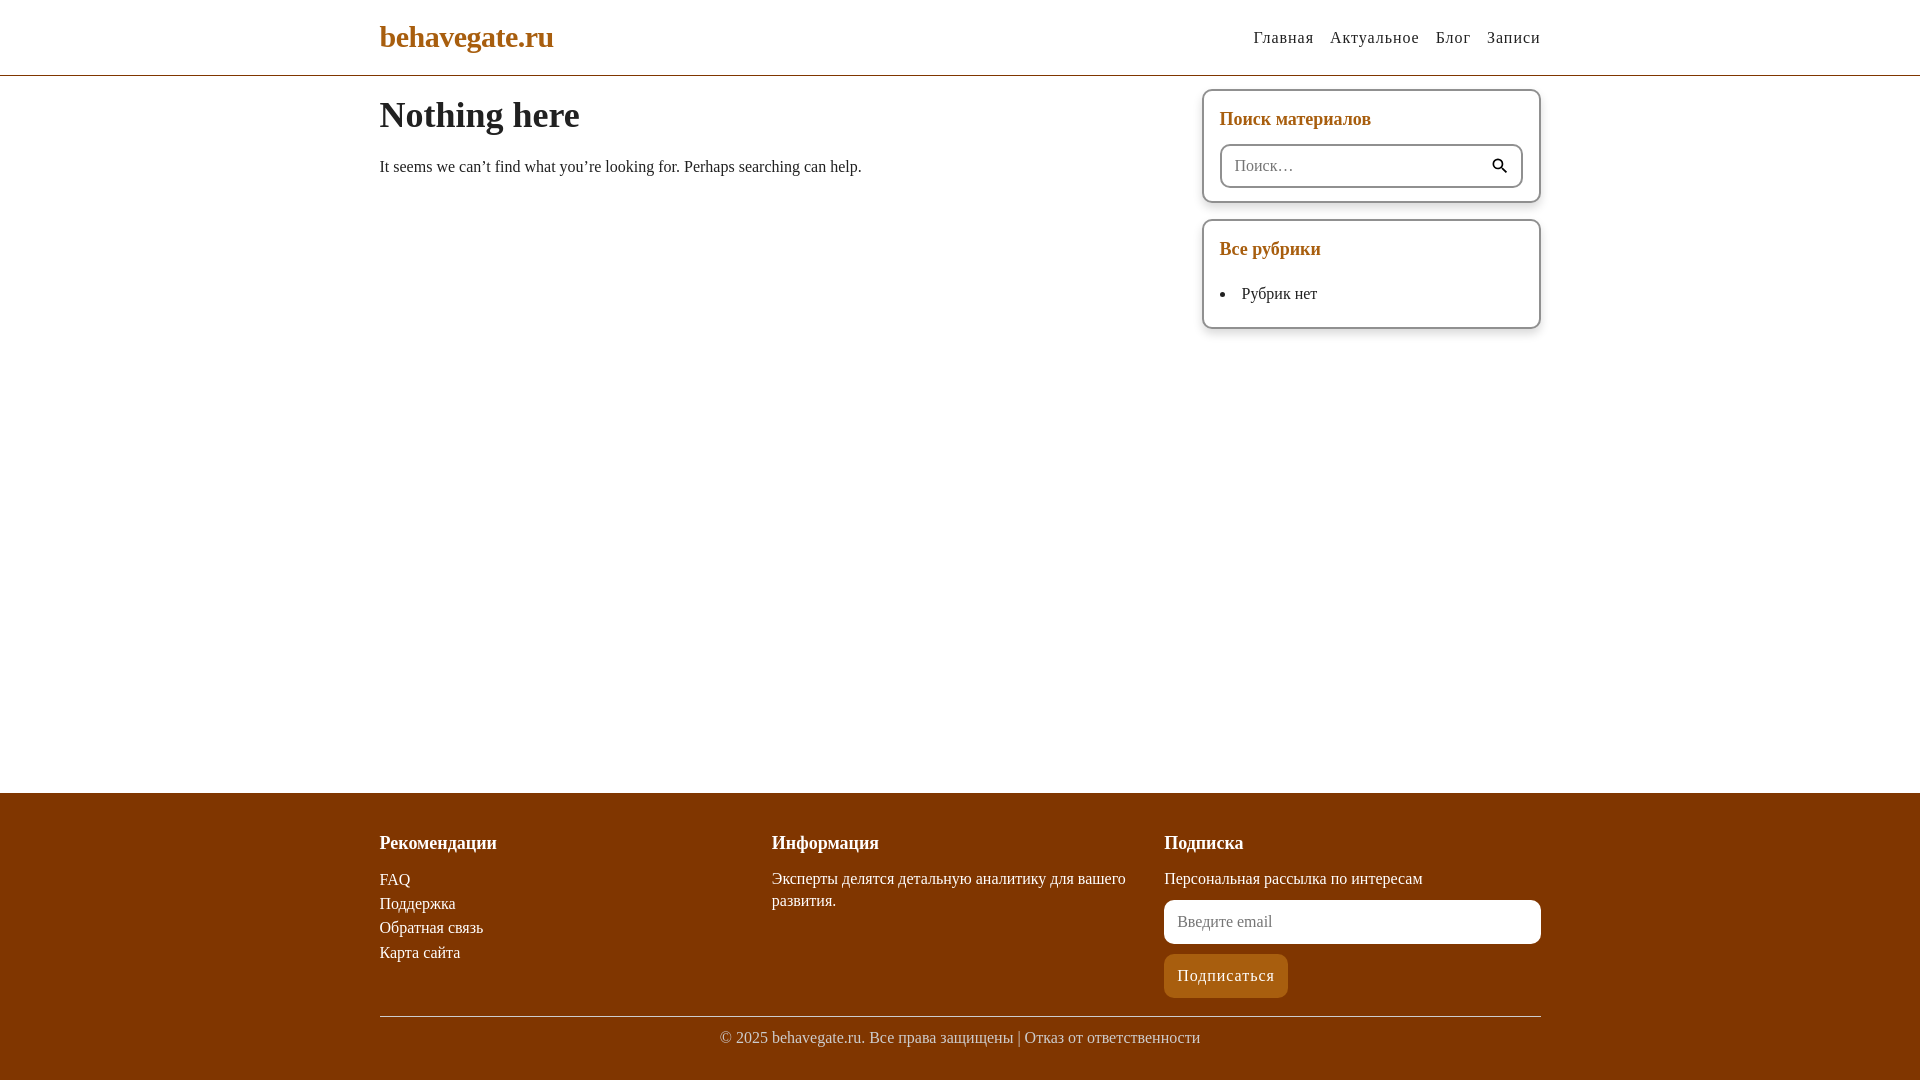Open the Карта сайта footer link
1920x1080 pixels.
tap(419, 953)
